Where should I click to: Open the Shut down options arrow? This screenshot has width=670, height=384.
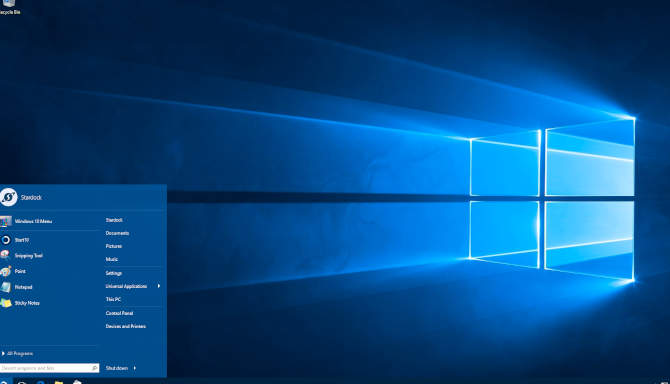point(135,368)
